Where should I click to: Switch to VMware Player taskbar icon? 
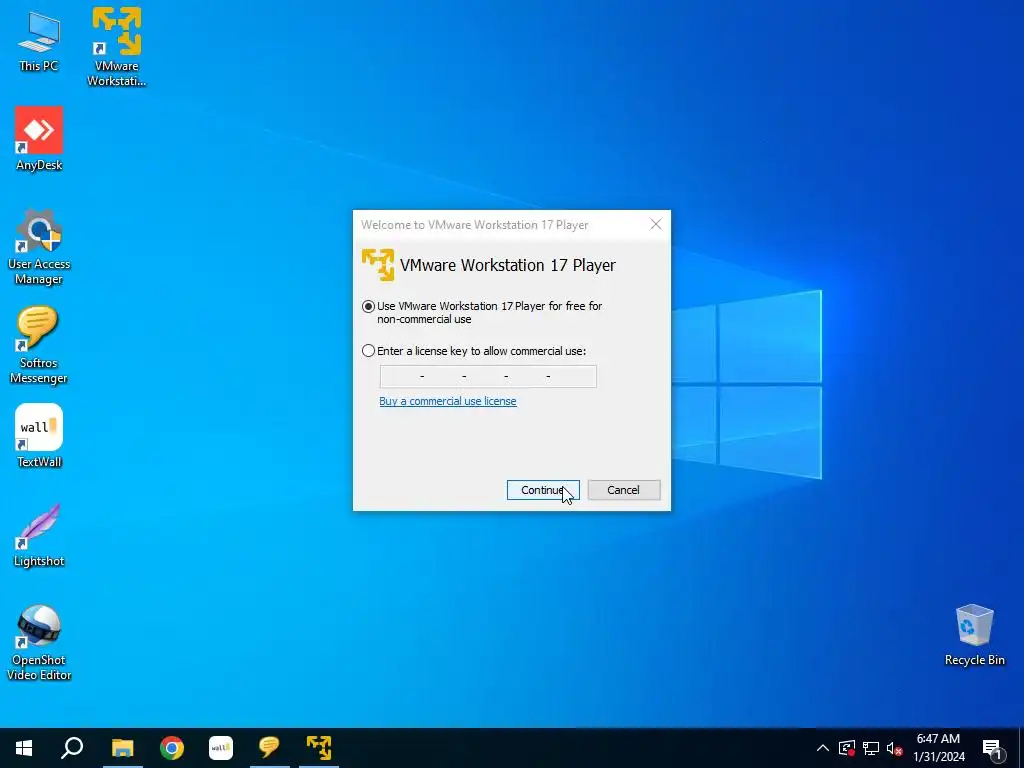point(319,748)
